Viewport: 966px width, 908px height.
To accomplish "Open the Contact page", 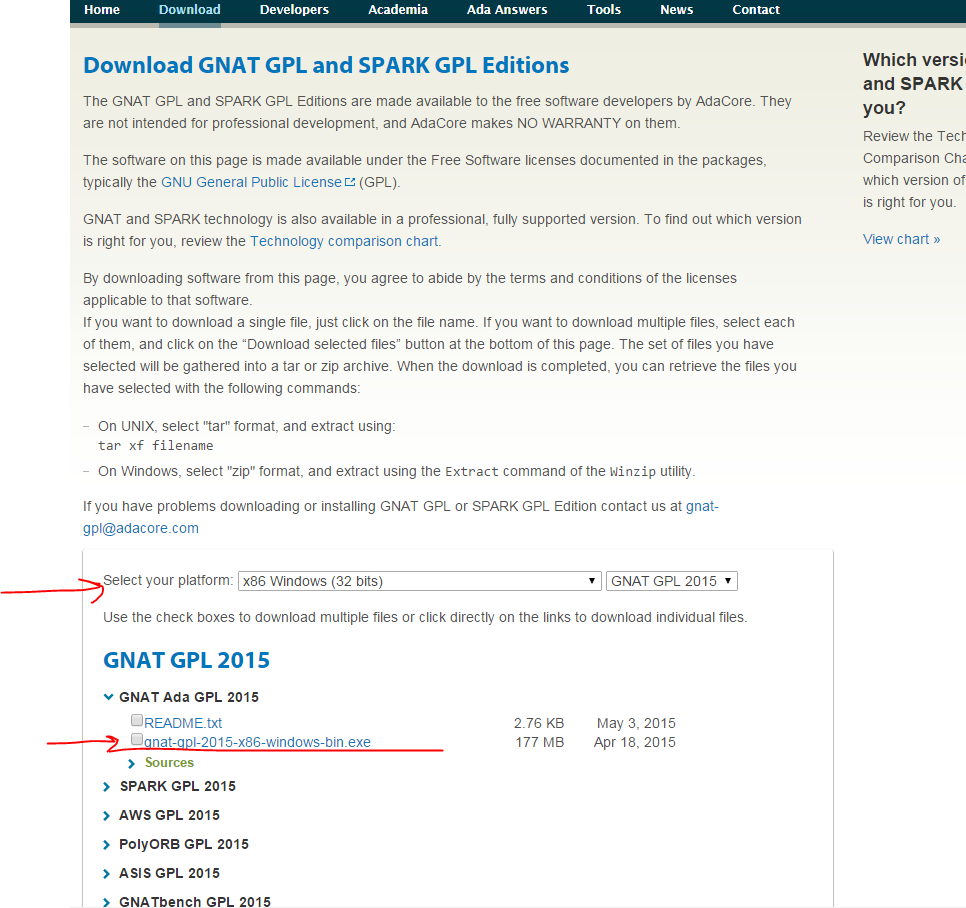I will point(755,10).
